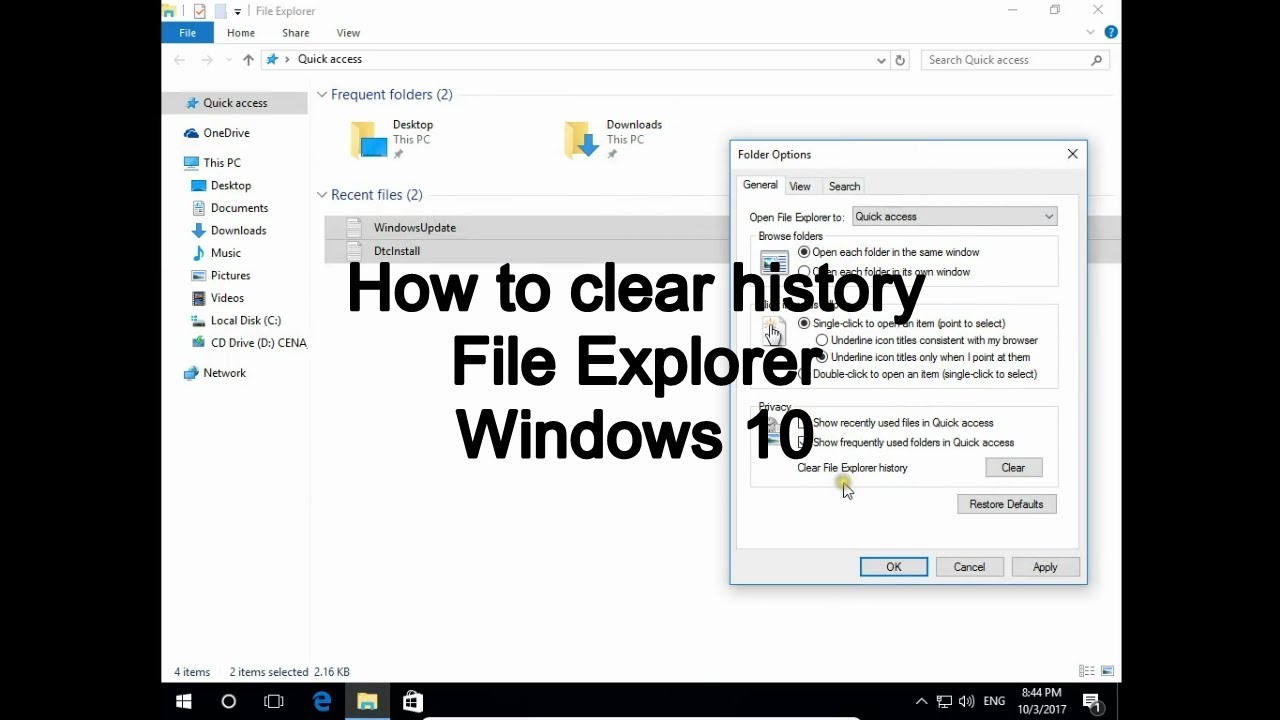Open the Windows Start menu
Image resolution: width=1280 pixels, height=720 pixels.
(x=184, y=702)
